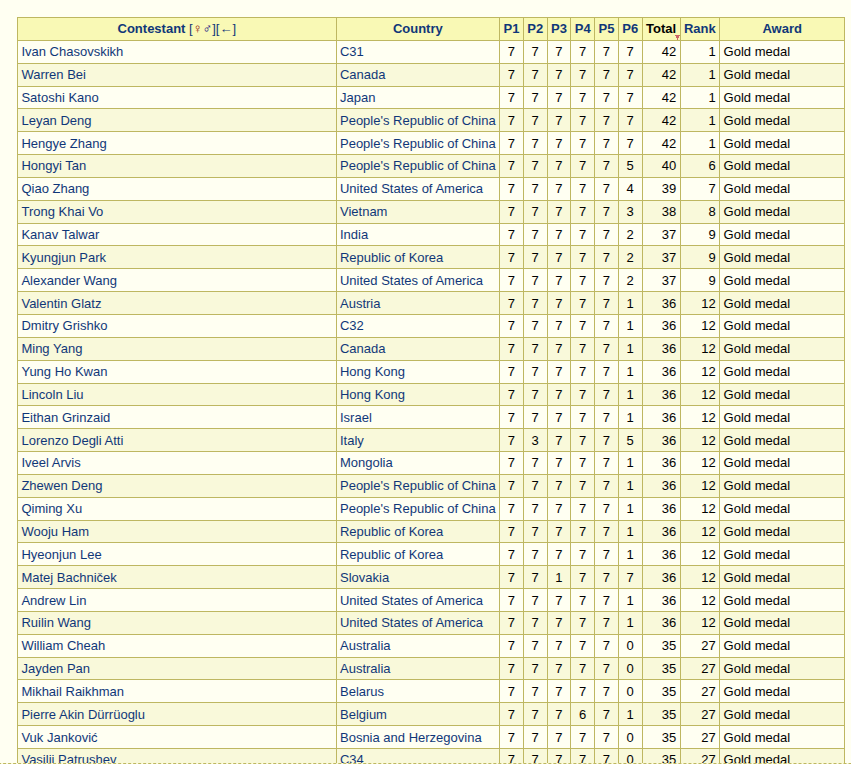851x764 pixels.
Task: Click the gender symbols toggle in Contestant header
Action: point(203,29)
